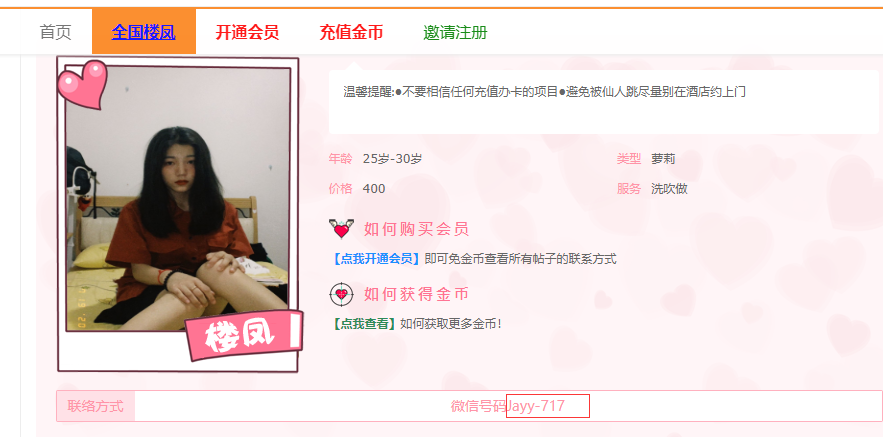Click the pink heart sticker on the photo frame
883x437 pixels.
pos(82,84)
